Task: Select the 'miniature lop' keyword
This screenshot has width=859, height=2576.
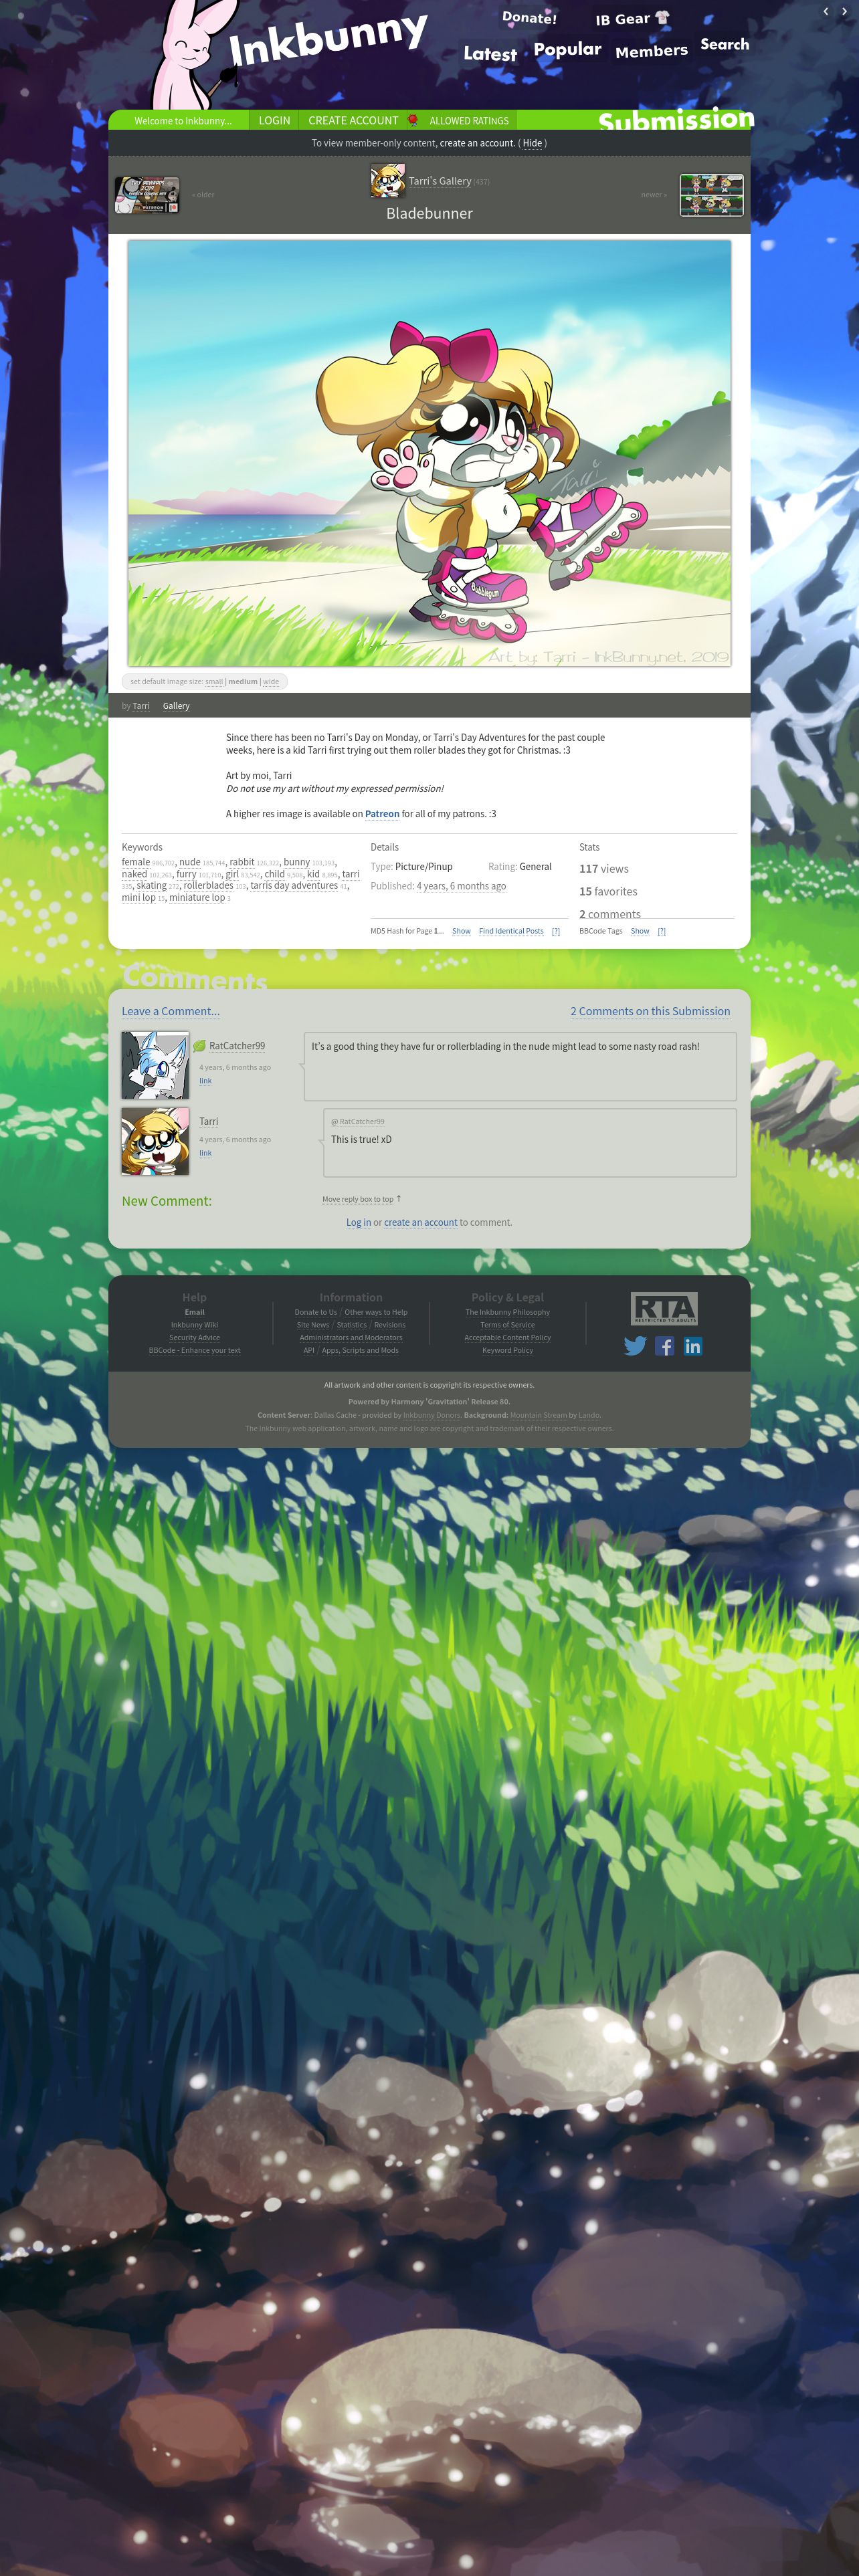Action: (197, 898)
